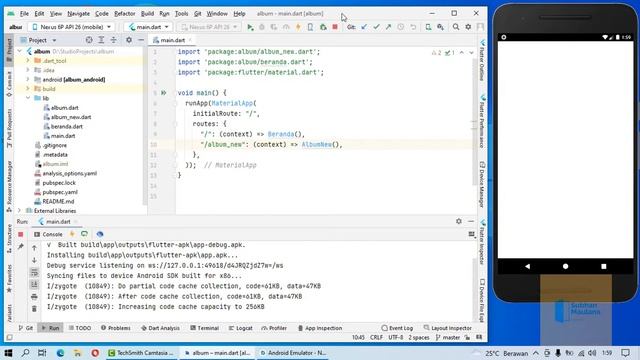Click Git push arrow icon
Image resolution: width=640 pixels, height=360 pixels.
click(x=388, y=27)
